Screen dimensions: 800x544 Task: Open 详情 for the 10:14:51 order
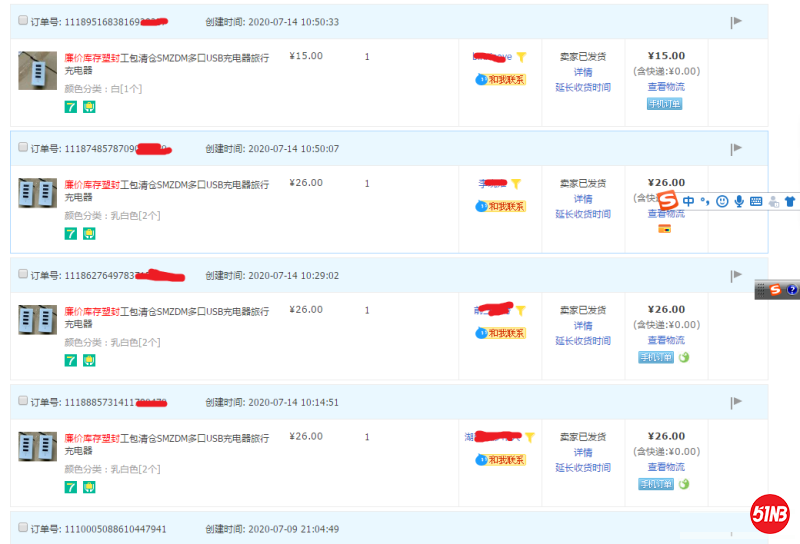tap(583, 452)
